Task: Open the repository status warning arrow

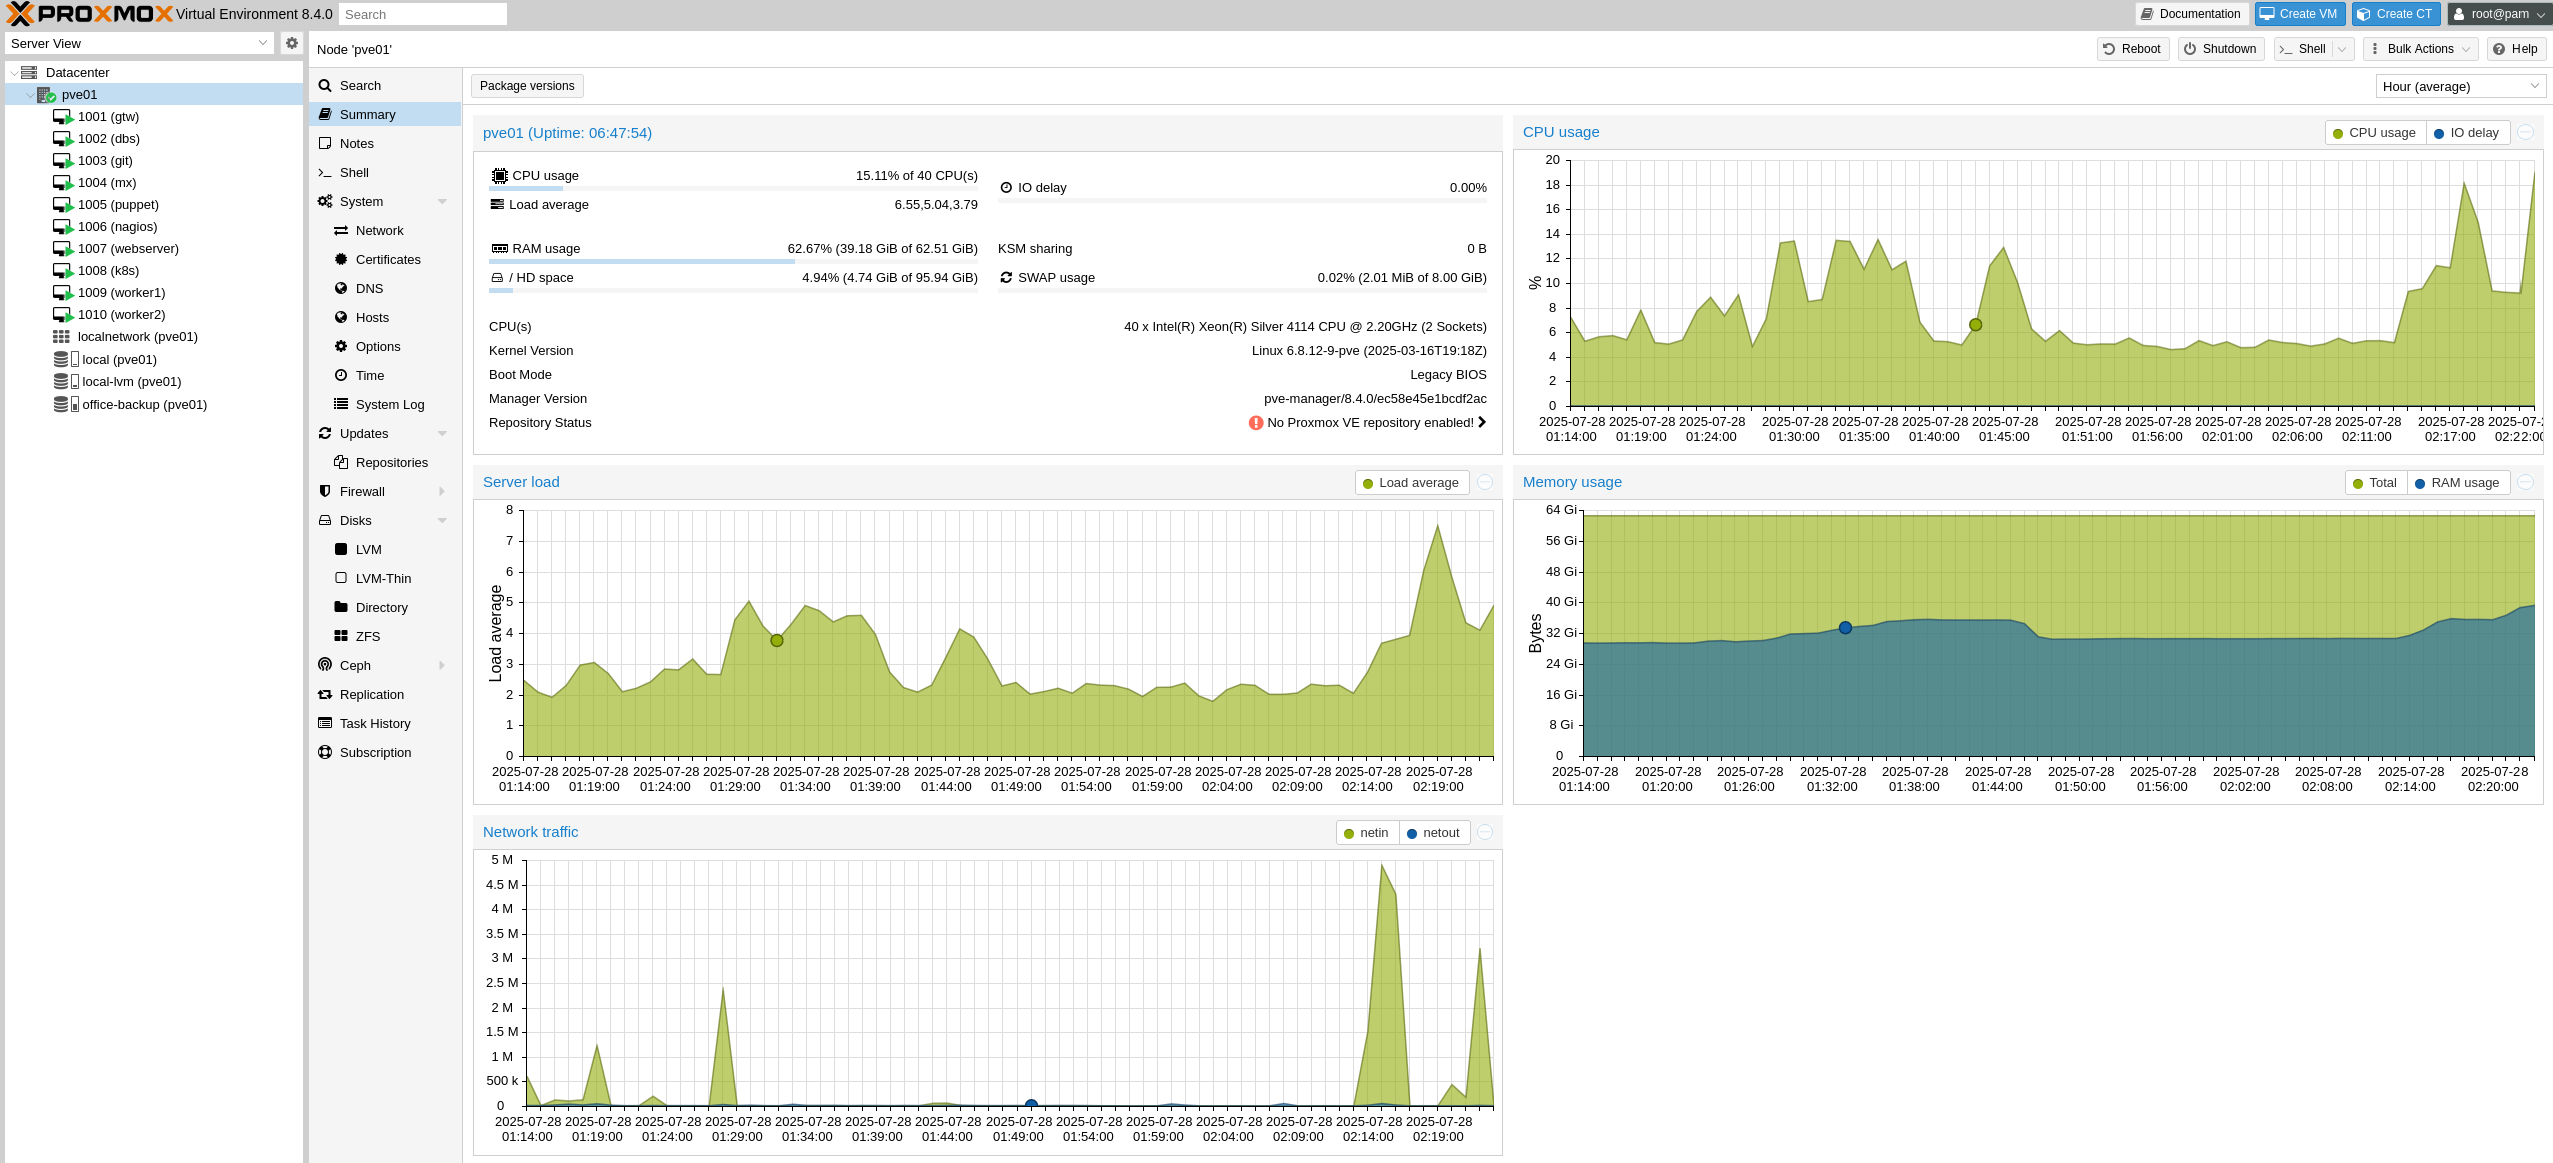Action: [x=1482, y=423]
